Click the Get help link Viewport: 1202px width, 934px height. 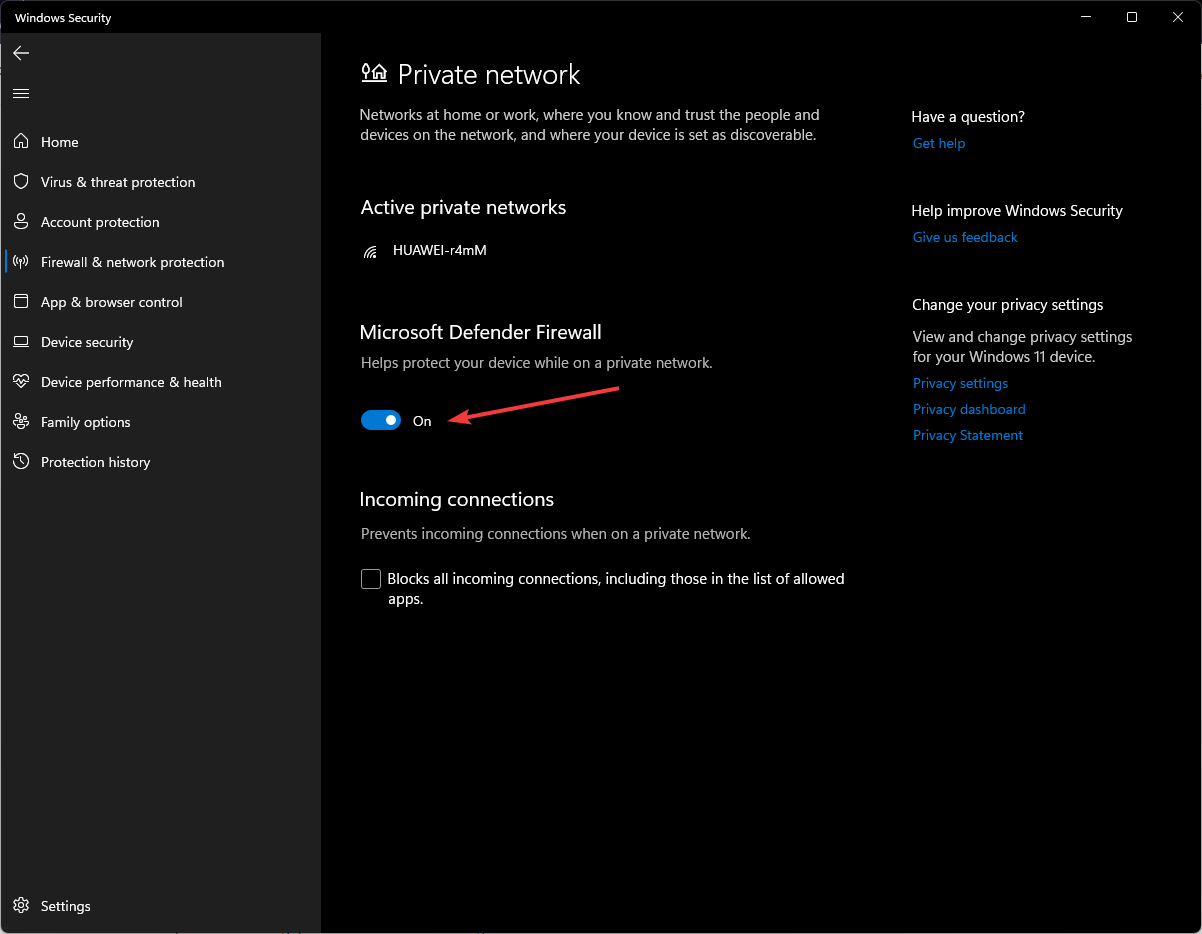coord(939,143)
